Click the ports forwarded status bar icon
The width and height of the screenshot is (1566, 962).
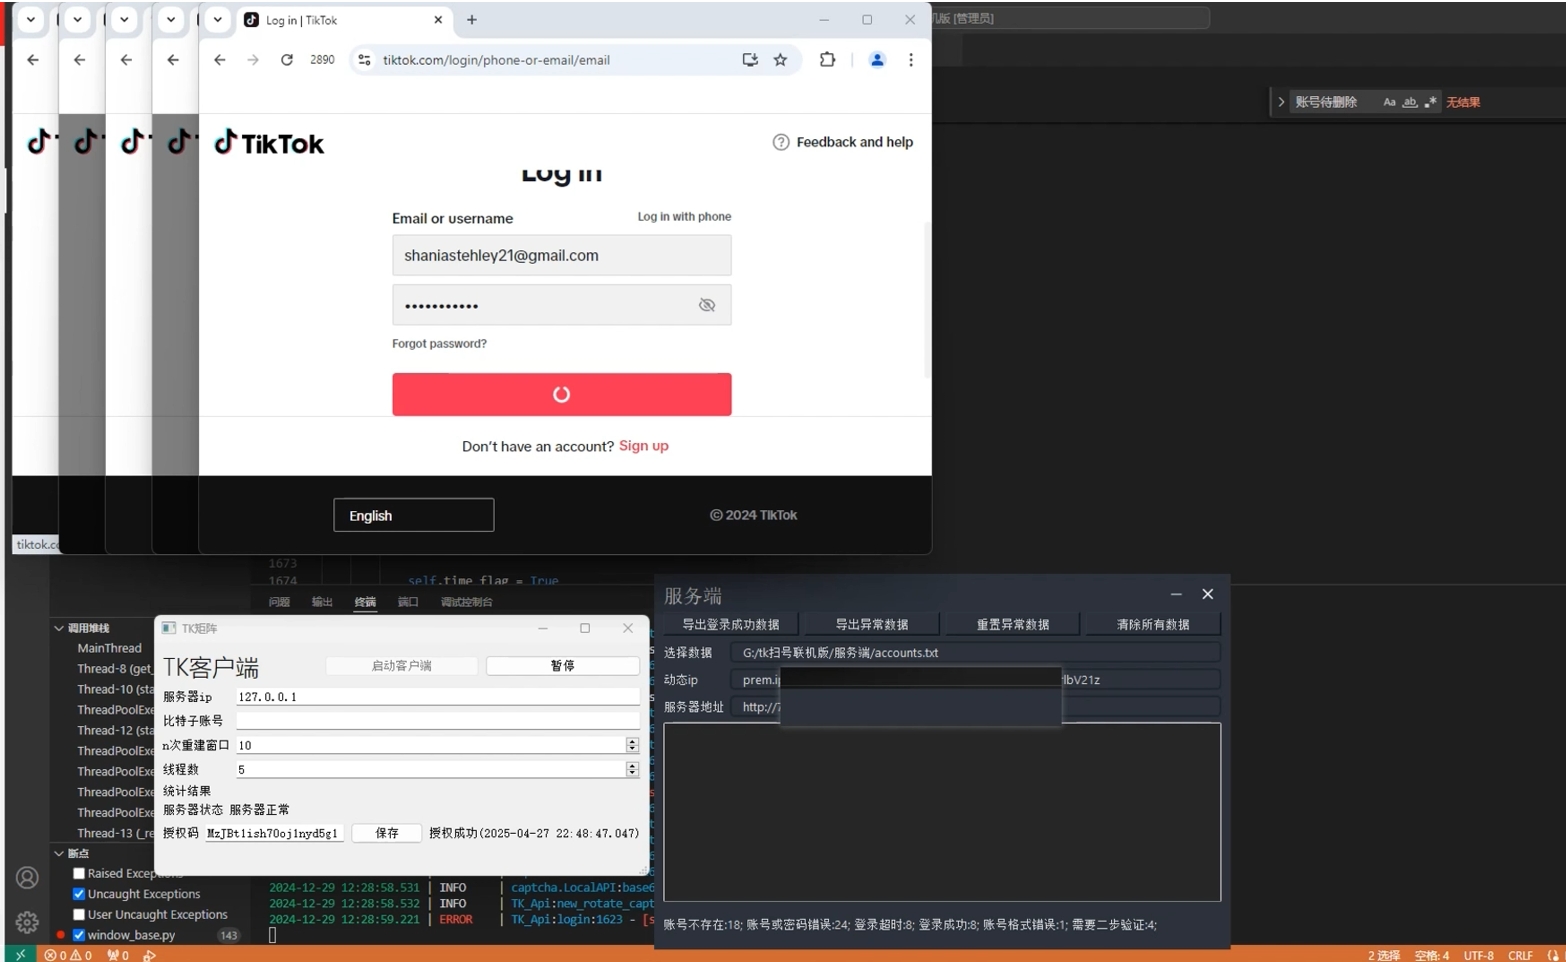(x=118, y=955)
